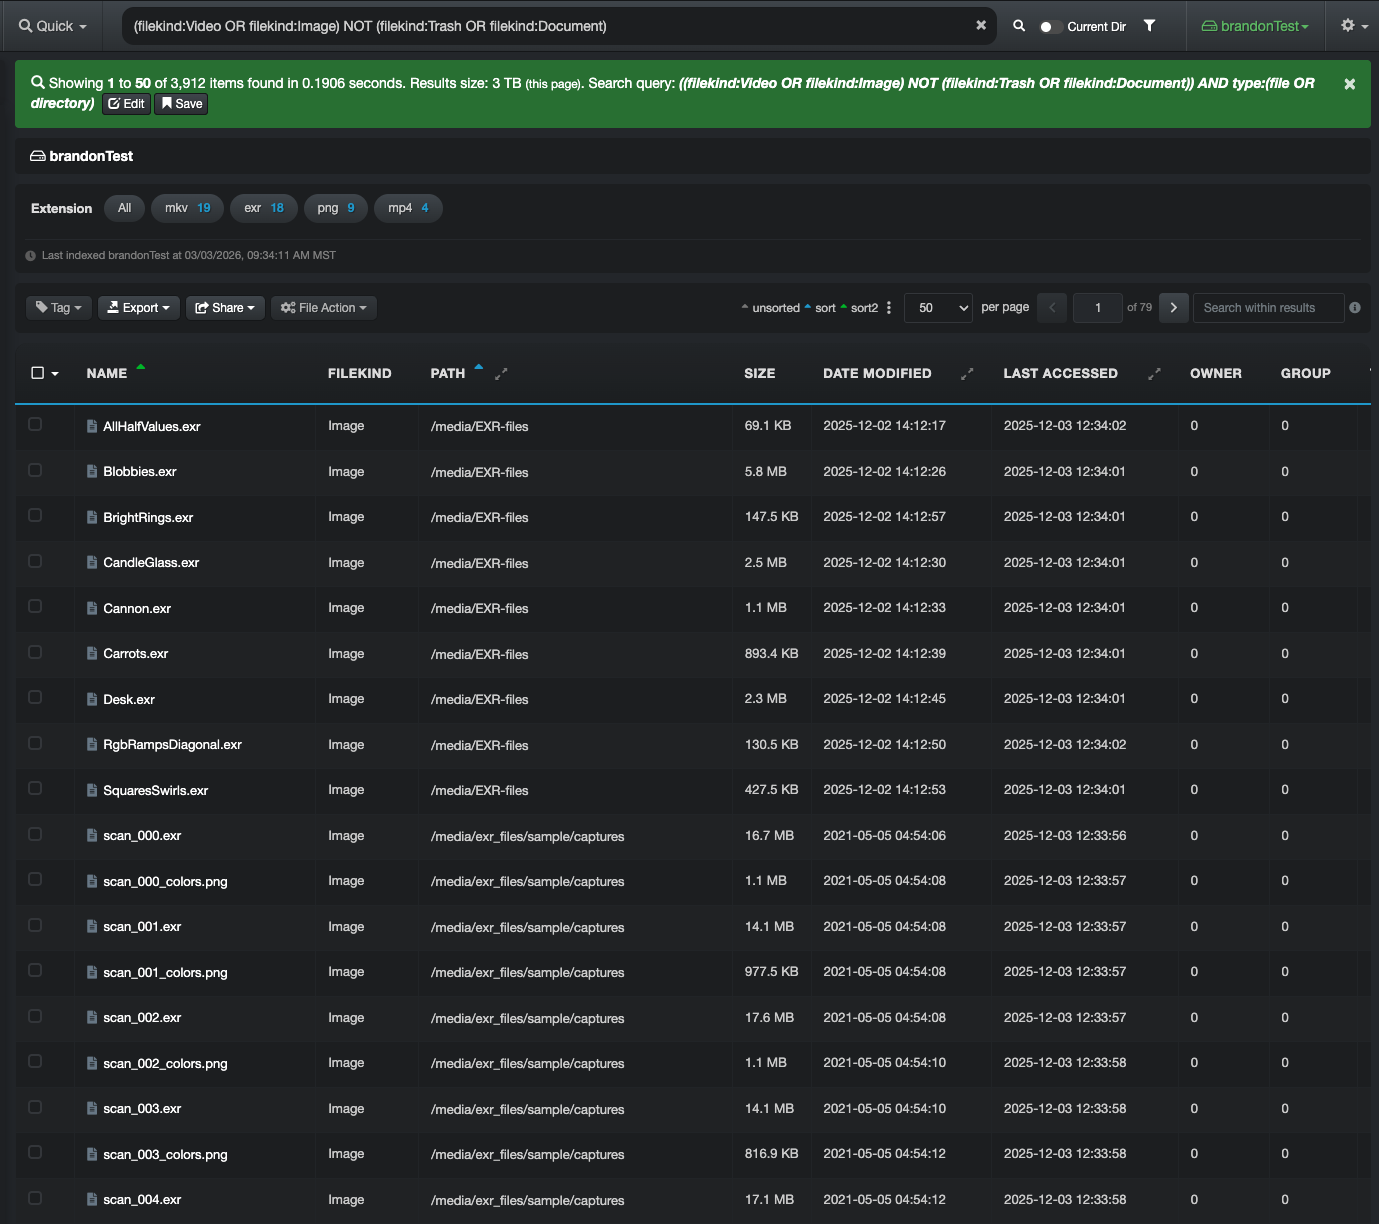Screen dimensions: 1379x1224
Task: Focus the Search within results field
Action: point(1269,308)
